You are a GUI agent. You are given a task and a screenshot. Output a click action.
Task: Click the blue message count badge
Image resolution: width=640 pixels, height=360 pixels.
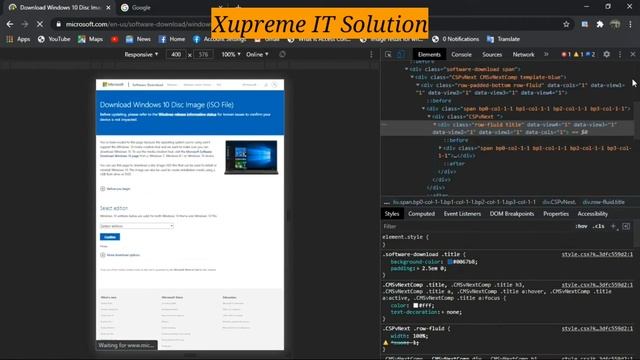coord(590,54)
